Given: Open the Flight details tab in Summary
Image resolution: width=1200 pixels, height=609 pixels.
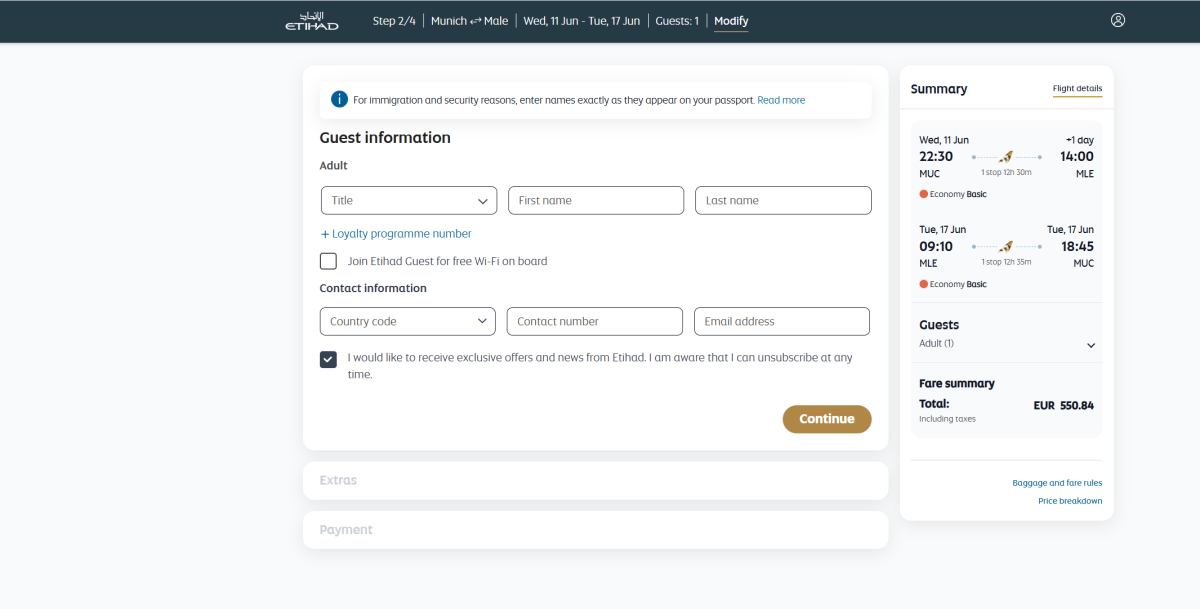Looking at the screenshot, I should [1077, 89].
